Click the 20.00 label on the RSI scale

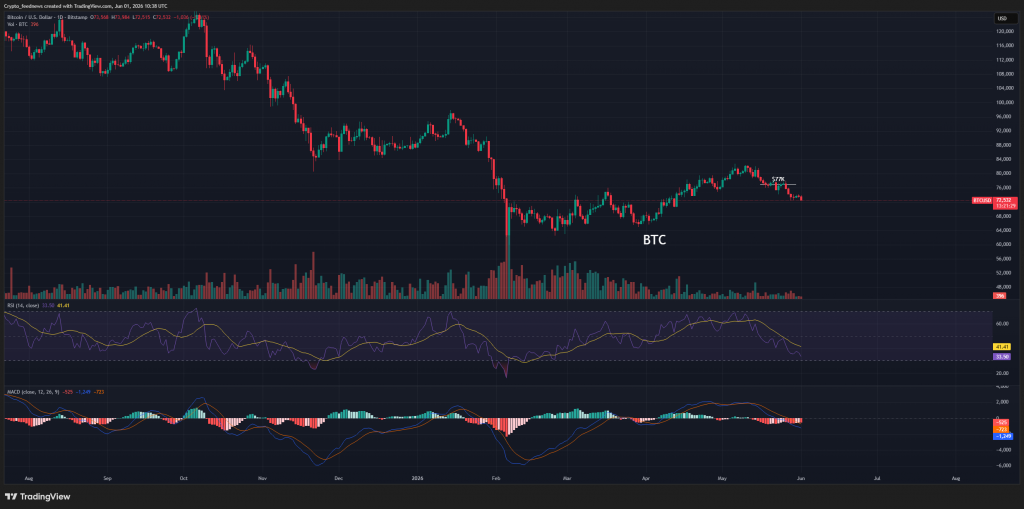pyautogui.click(x=1002, y=372)
